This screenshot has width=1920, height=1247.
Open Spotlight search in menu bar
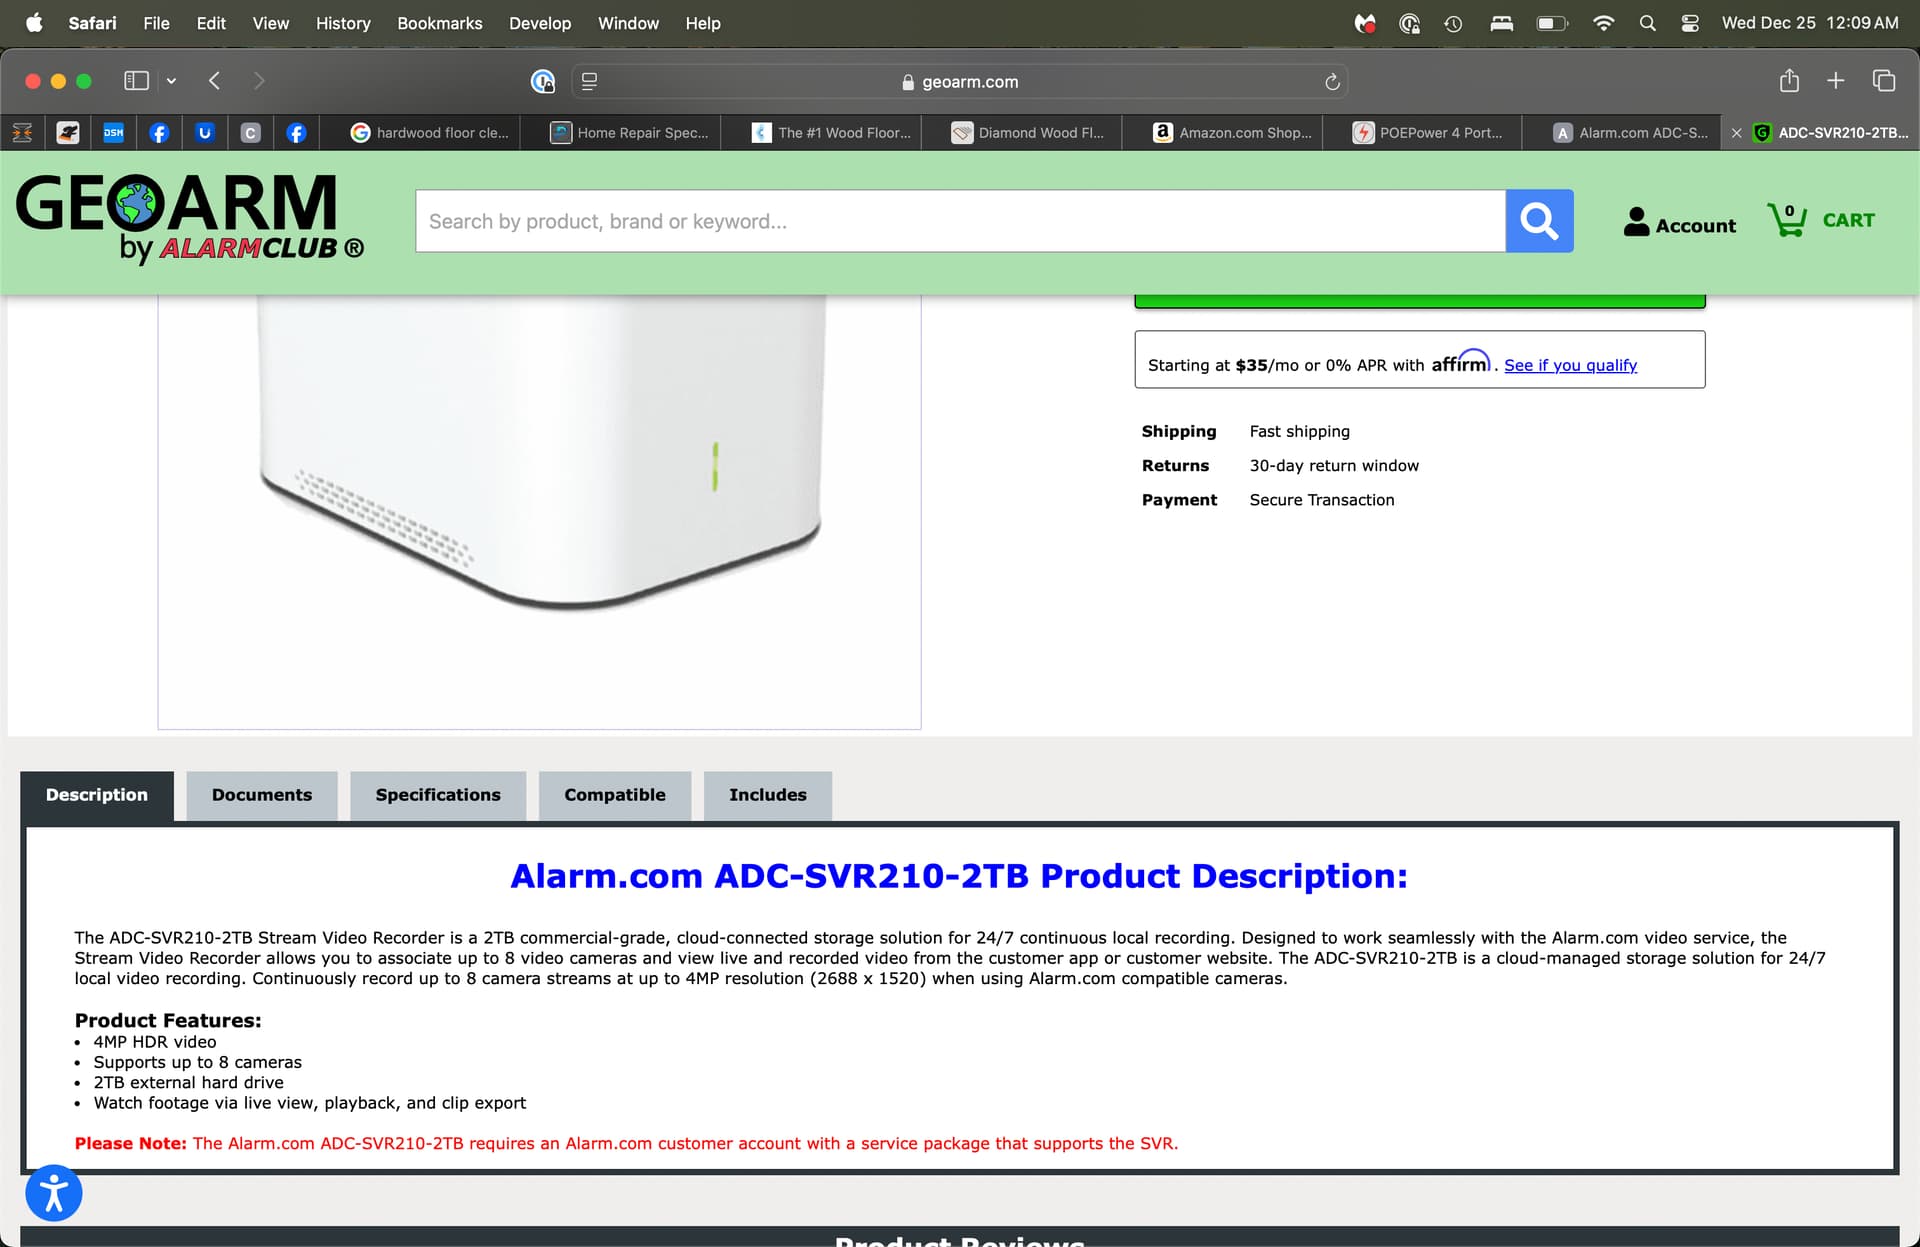(x=1648, y=23)
